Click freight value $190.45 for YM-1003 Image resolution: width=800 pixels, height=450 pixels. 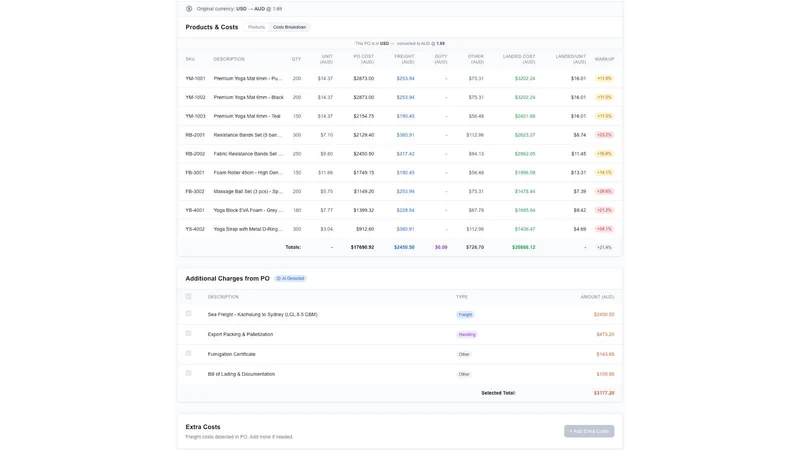click(406, 116)
